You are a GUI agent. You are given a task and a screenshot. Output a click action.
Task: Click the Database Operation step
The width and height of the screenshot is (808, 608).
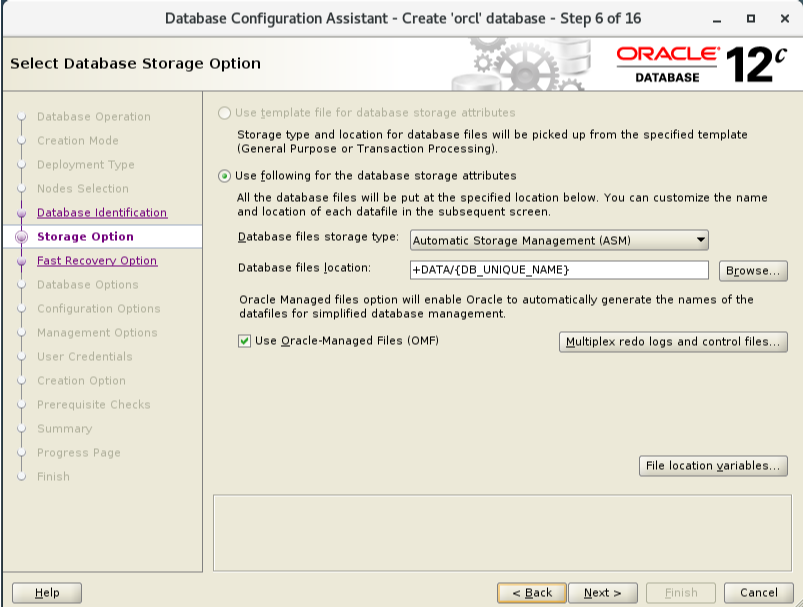tap(94, 116)
